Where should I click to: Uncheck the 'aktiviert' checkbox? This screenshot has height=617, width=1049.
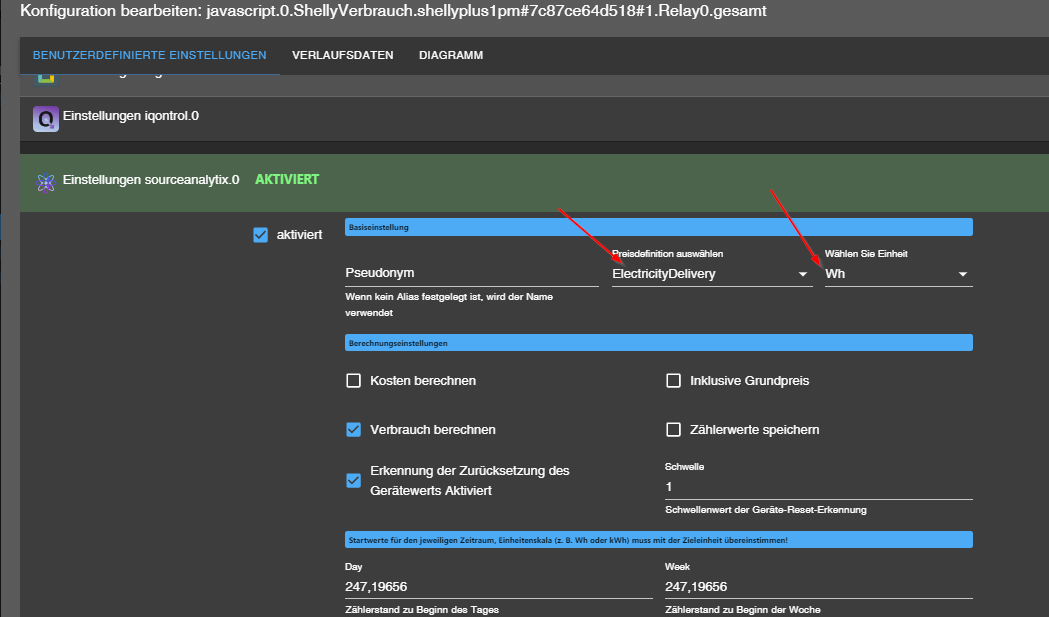pos(260,235)
